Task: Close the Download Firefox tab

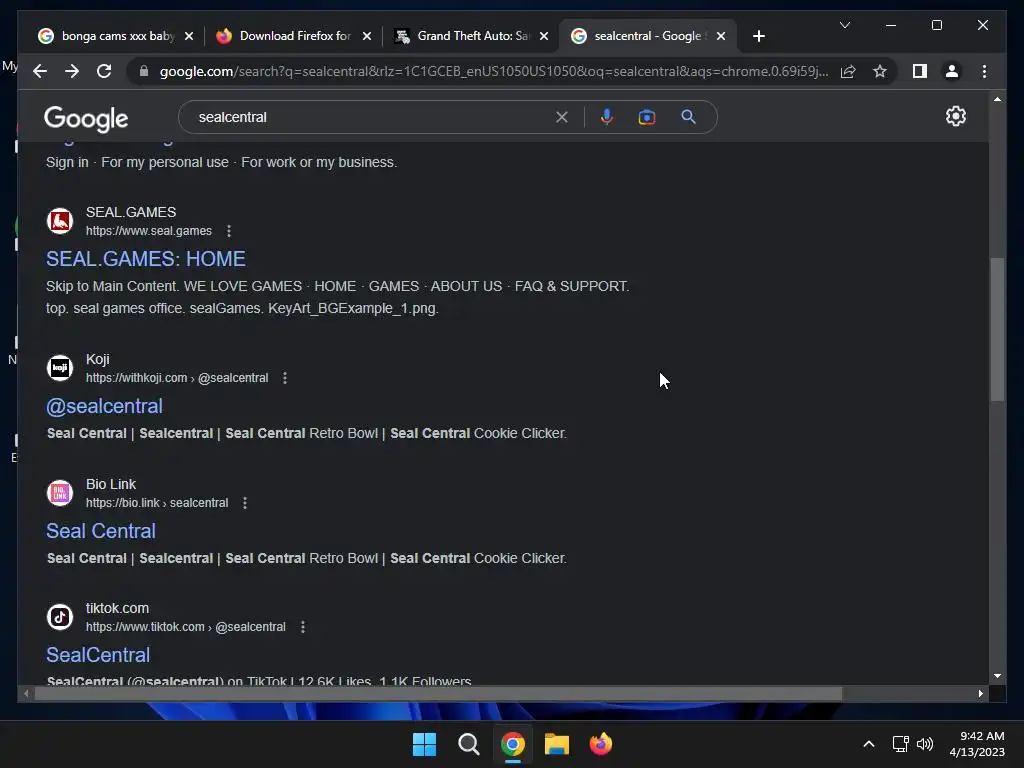Action: pyautogui.click(x=367, y=36)
